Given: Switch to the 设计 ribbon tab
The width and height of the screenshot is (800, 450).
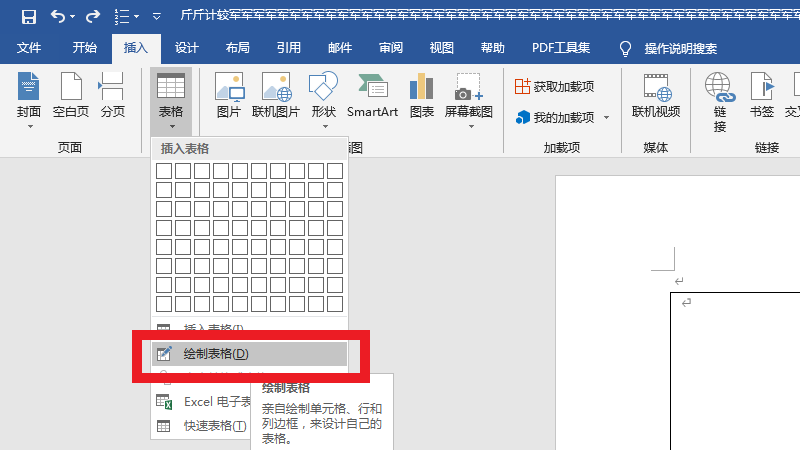Looking at the screenshot, I should coord(186,48).
